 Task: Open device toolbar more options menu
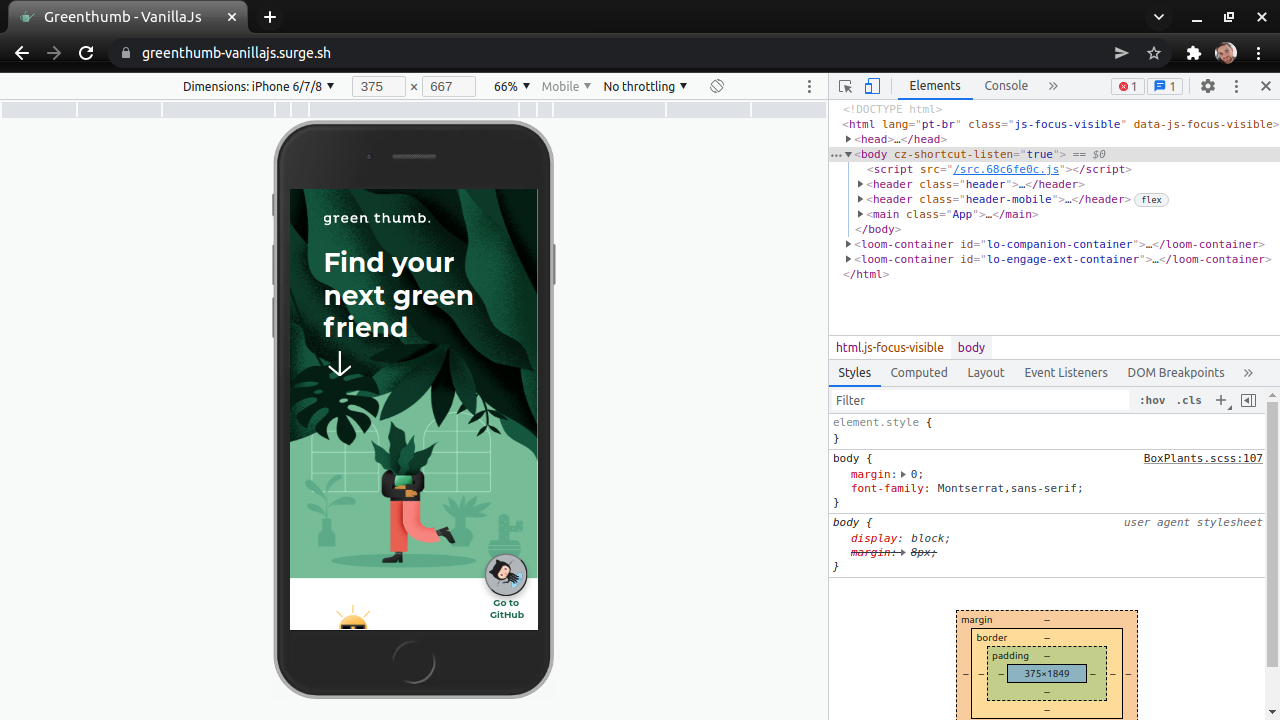[x=810, y=86]
